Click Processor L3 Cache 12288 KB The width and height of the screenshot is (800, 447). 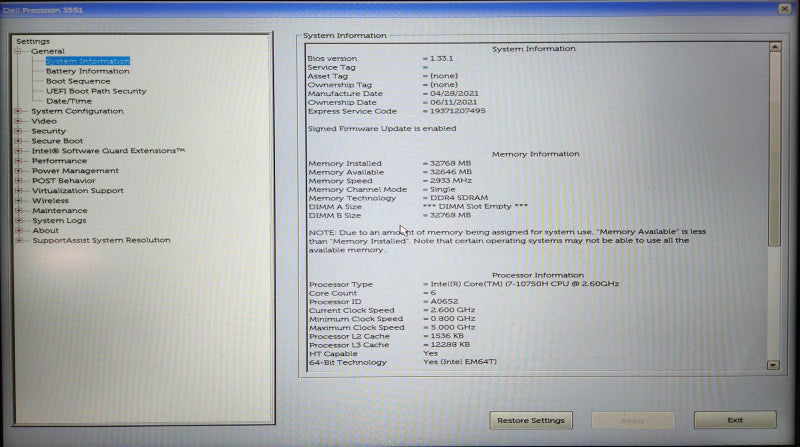click(450, 344)
